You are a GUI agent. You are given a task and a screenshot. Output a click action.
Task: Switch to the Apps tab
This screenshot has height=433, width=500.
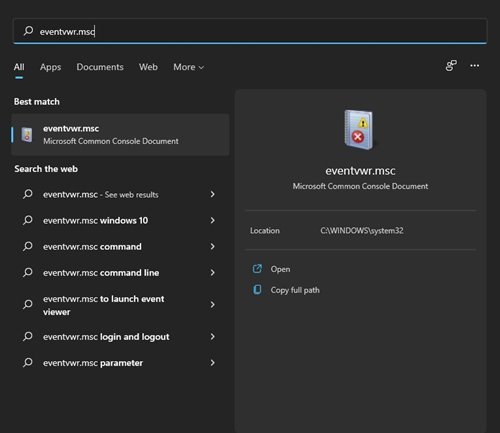coord(50,67)
